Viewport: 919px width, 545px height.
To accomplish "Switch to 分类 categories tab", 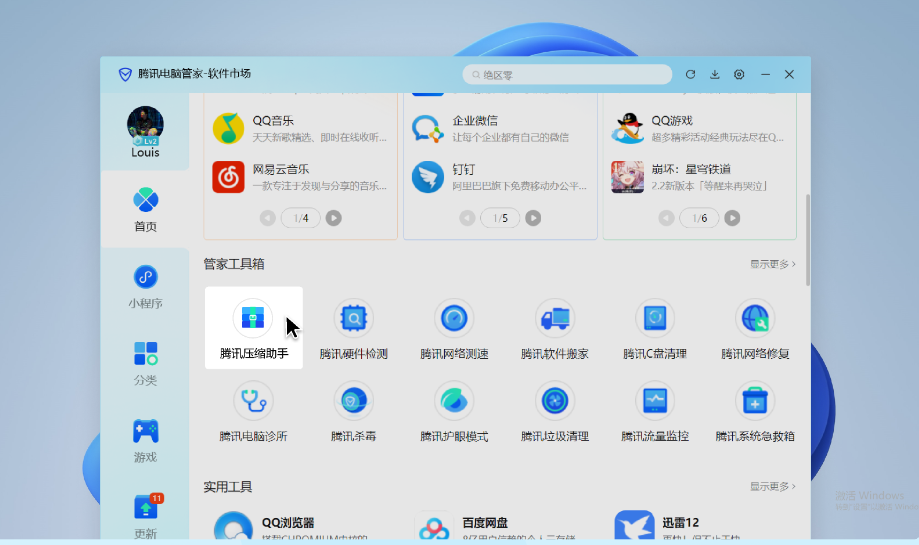I will click(x=145, y=363).
